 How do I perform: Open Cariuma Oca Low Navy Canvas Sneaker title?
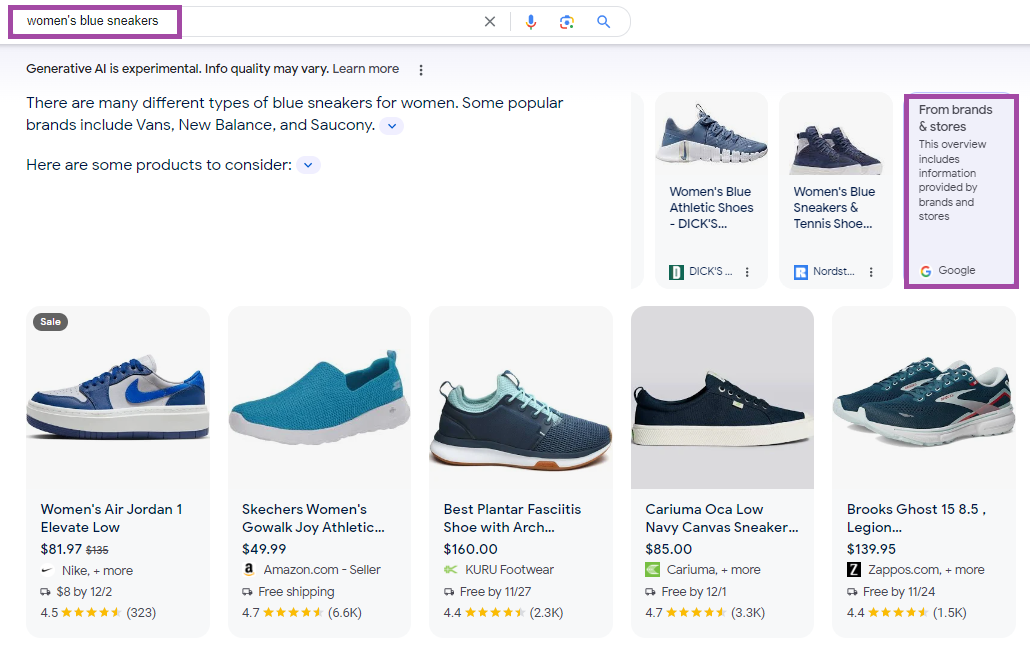[722, 518]
